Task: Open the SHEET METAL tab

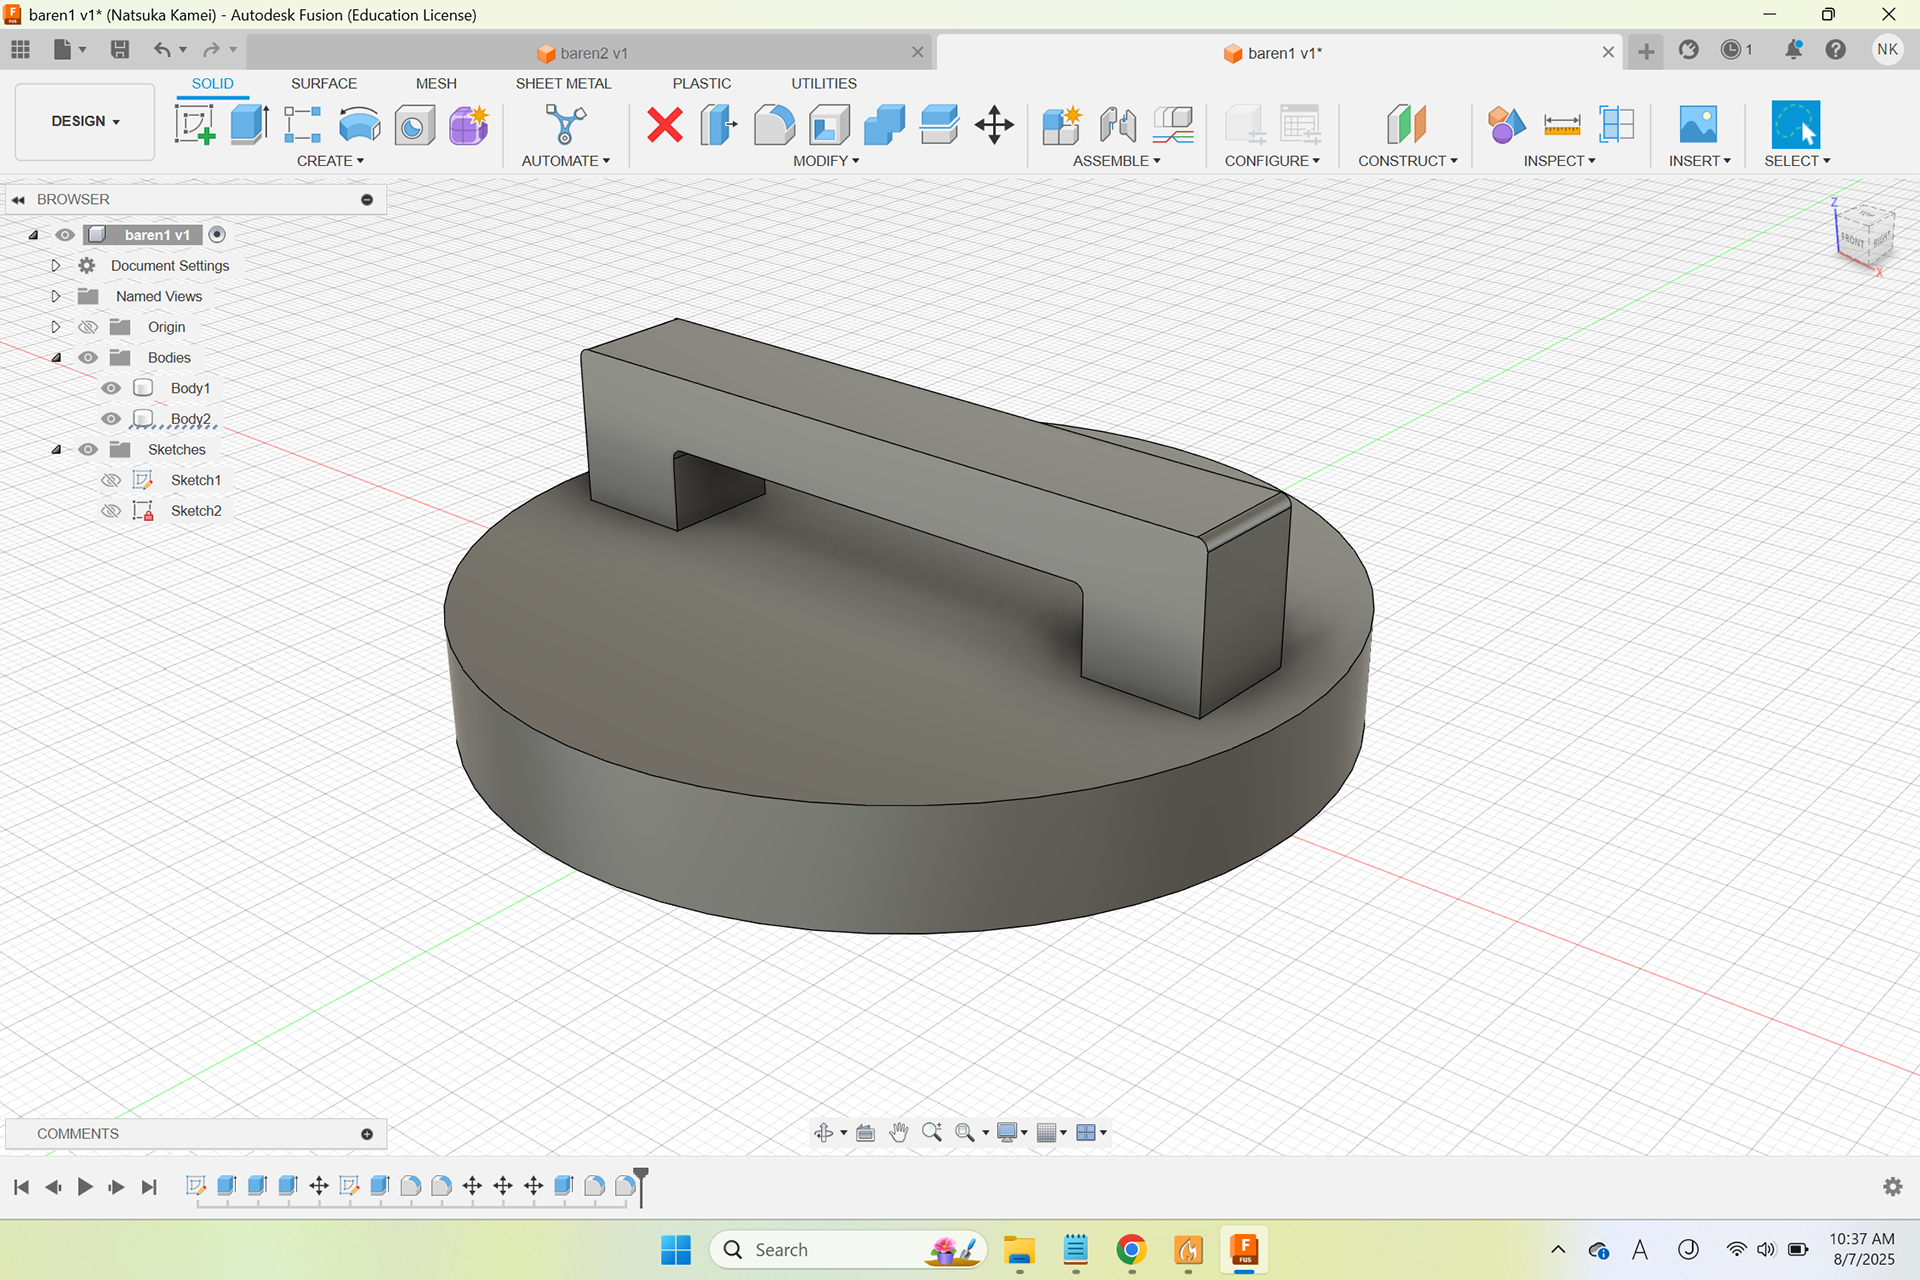Action: [563, 83]
